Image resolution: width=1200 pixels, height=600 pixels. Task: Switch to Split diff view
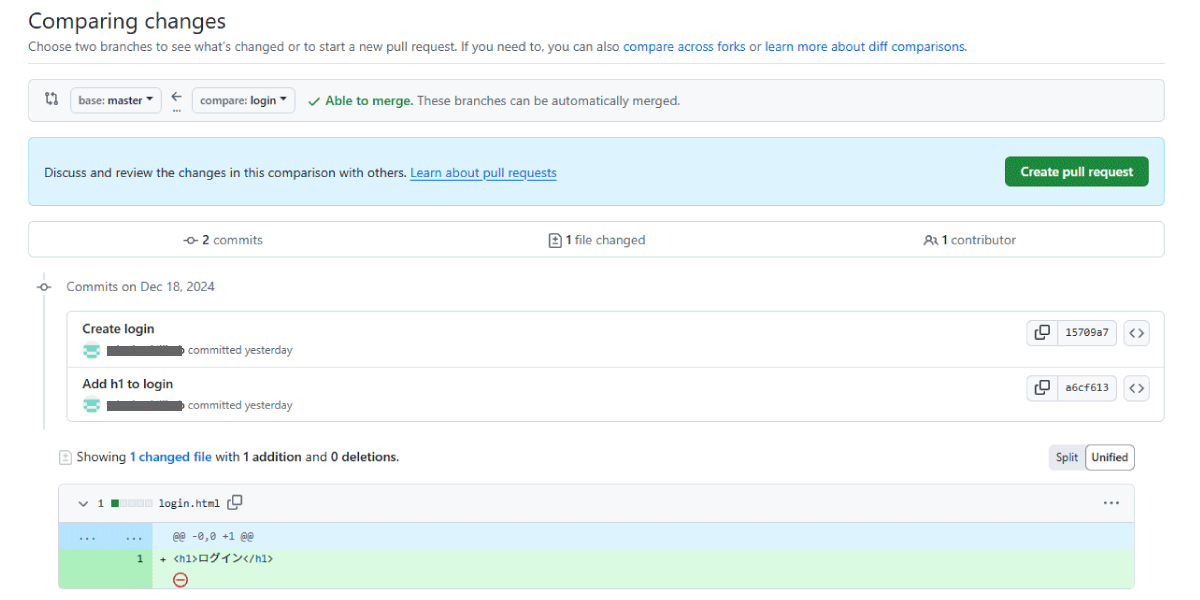tap(1067, 457)
